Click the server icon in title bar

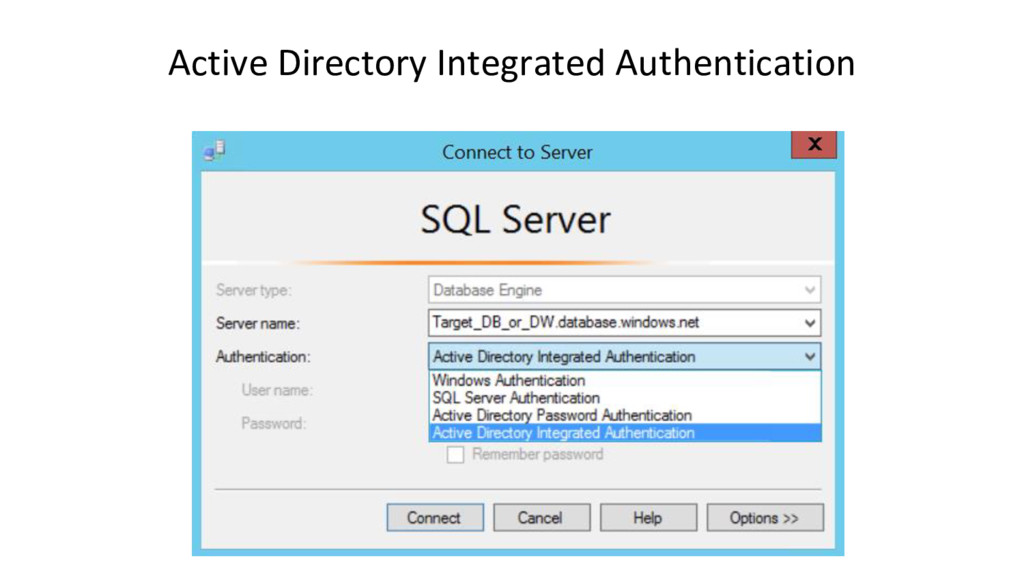point(214,151)
